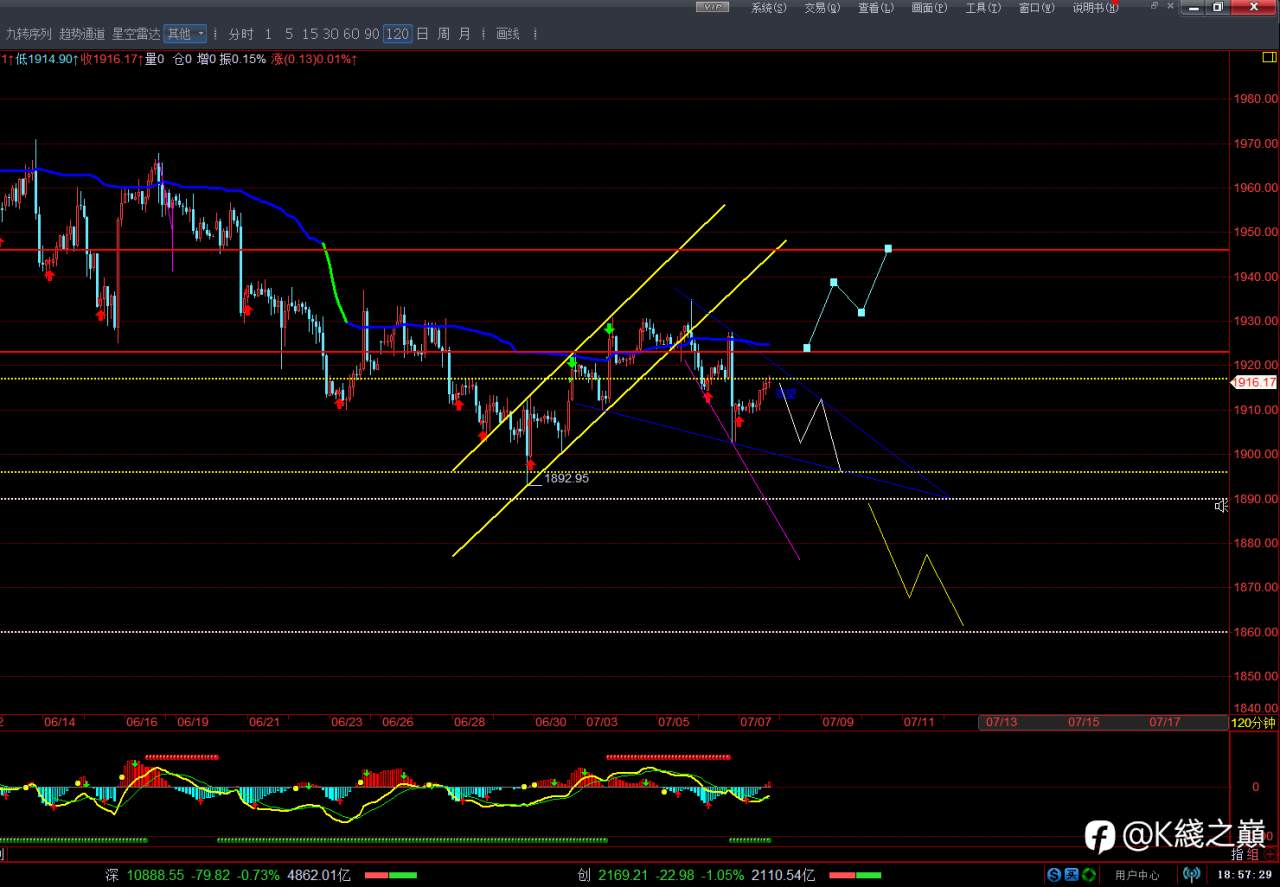Click the small restore inner window icon
Screen dimensions: 1280x887
coord(1154,6)
